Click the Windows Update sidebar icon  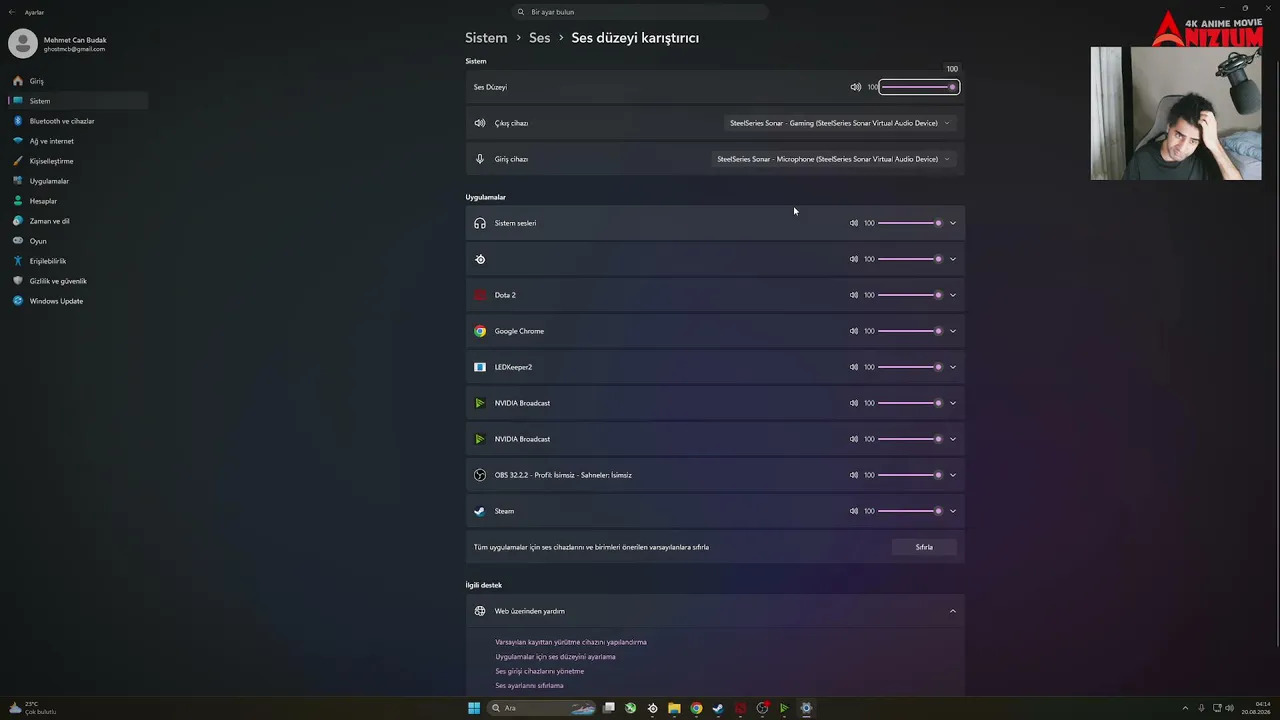[x=18, y=301]
